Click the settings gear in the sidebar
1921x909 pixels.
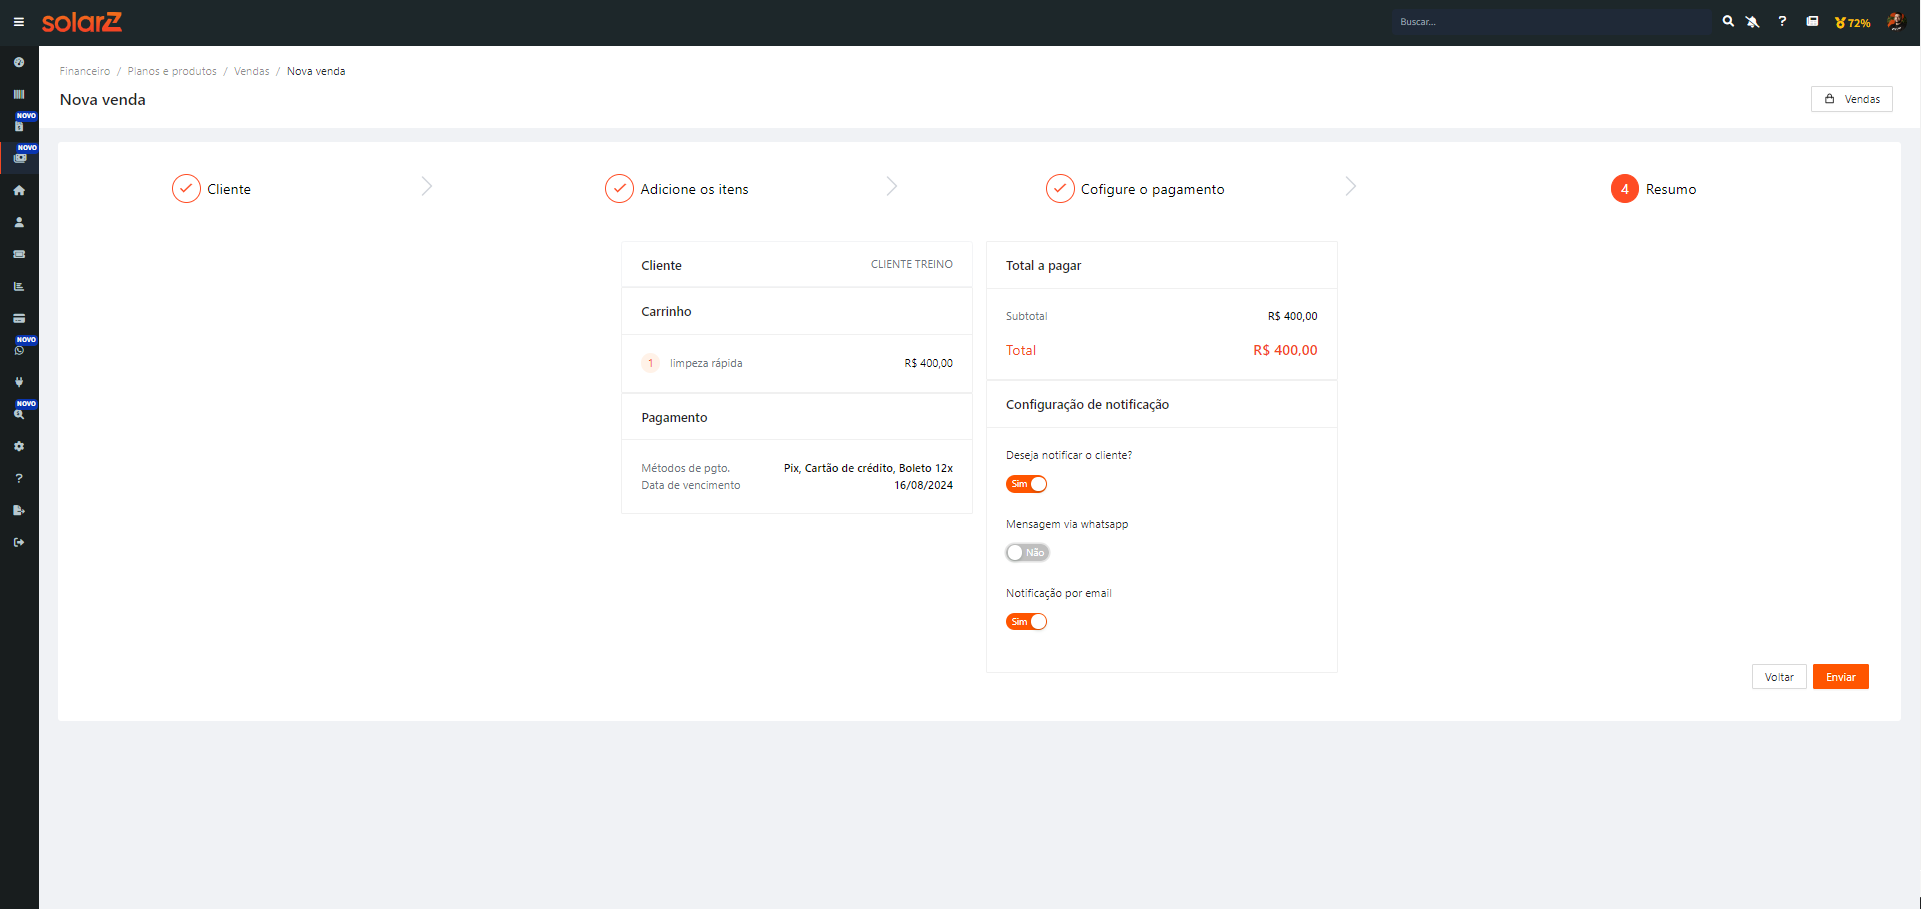click(x=19, y=446)
